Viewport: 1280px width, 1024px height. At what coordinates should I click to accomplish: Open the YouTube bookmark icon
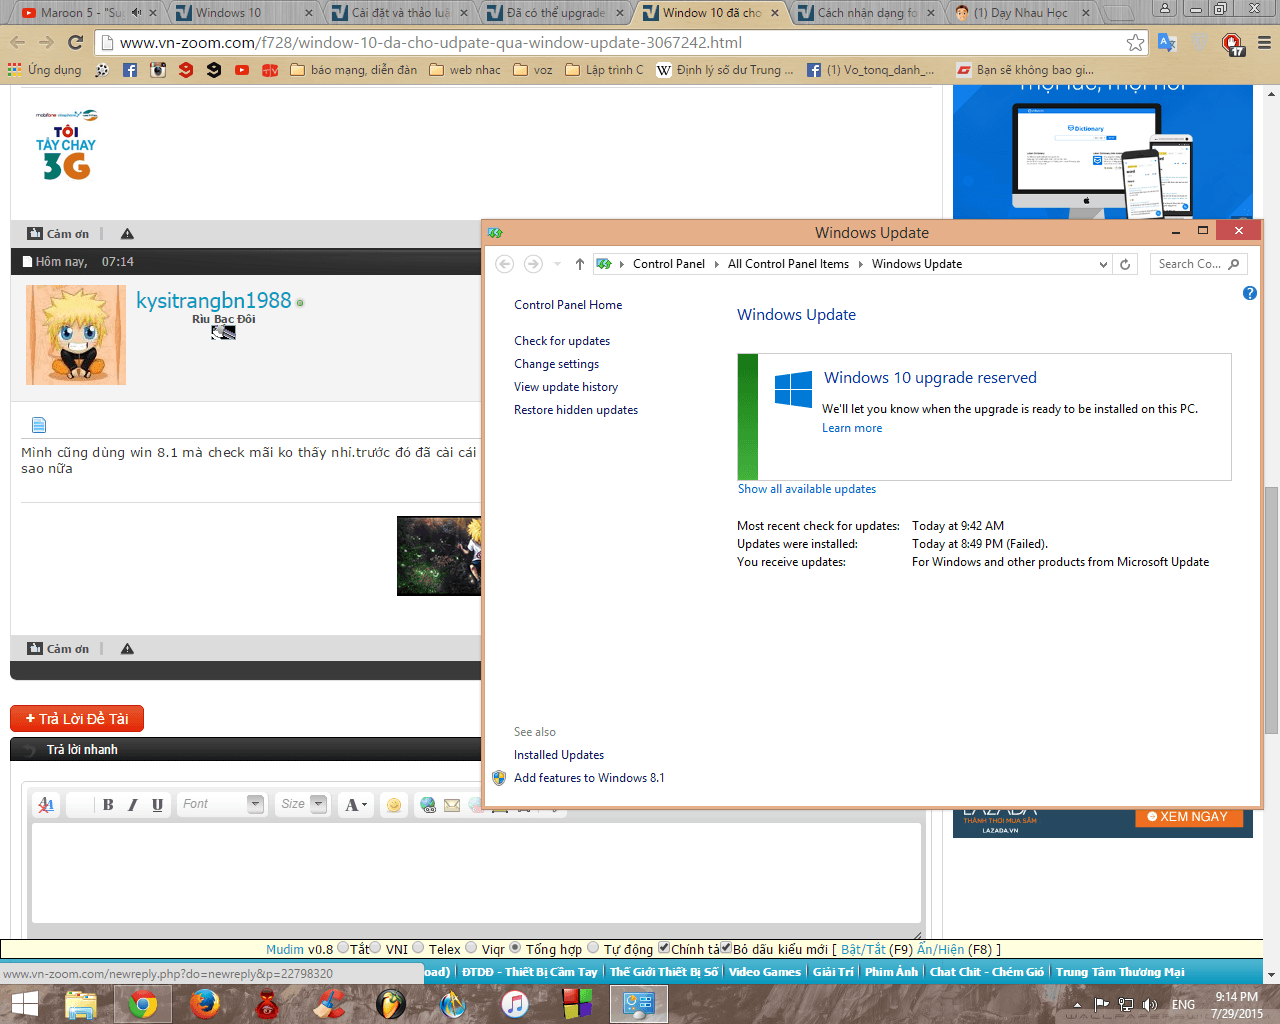coord(242,70)
